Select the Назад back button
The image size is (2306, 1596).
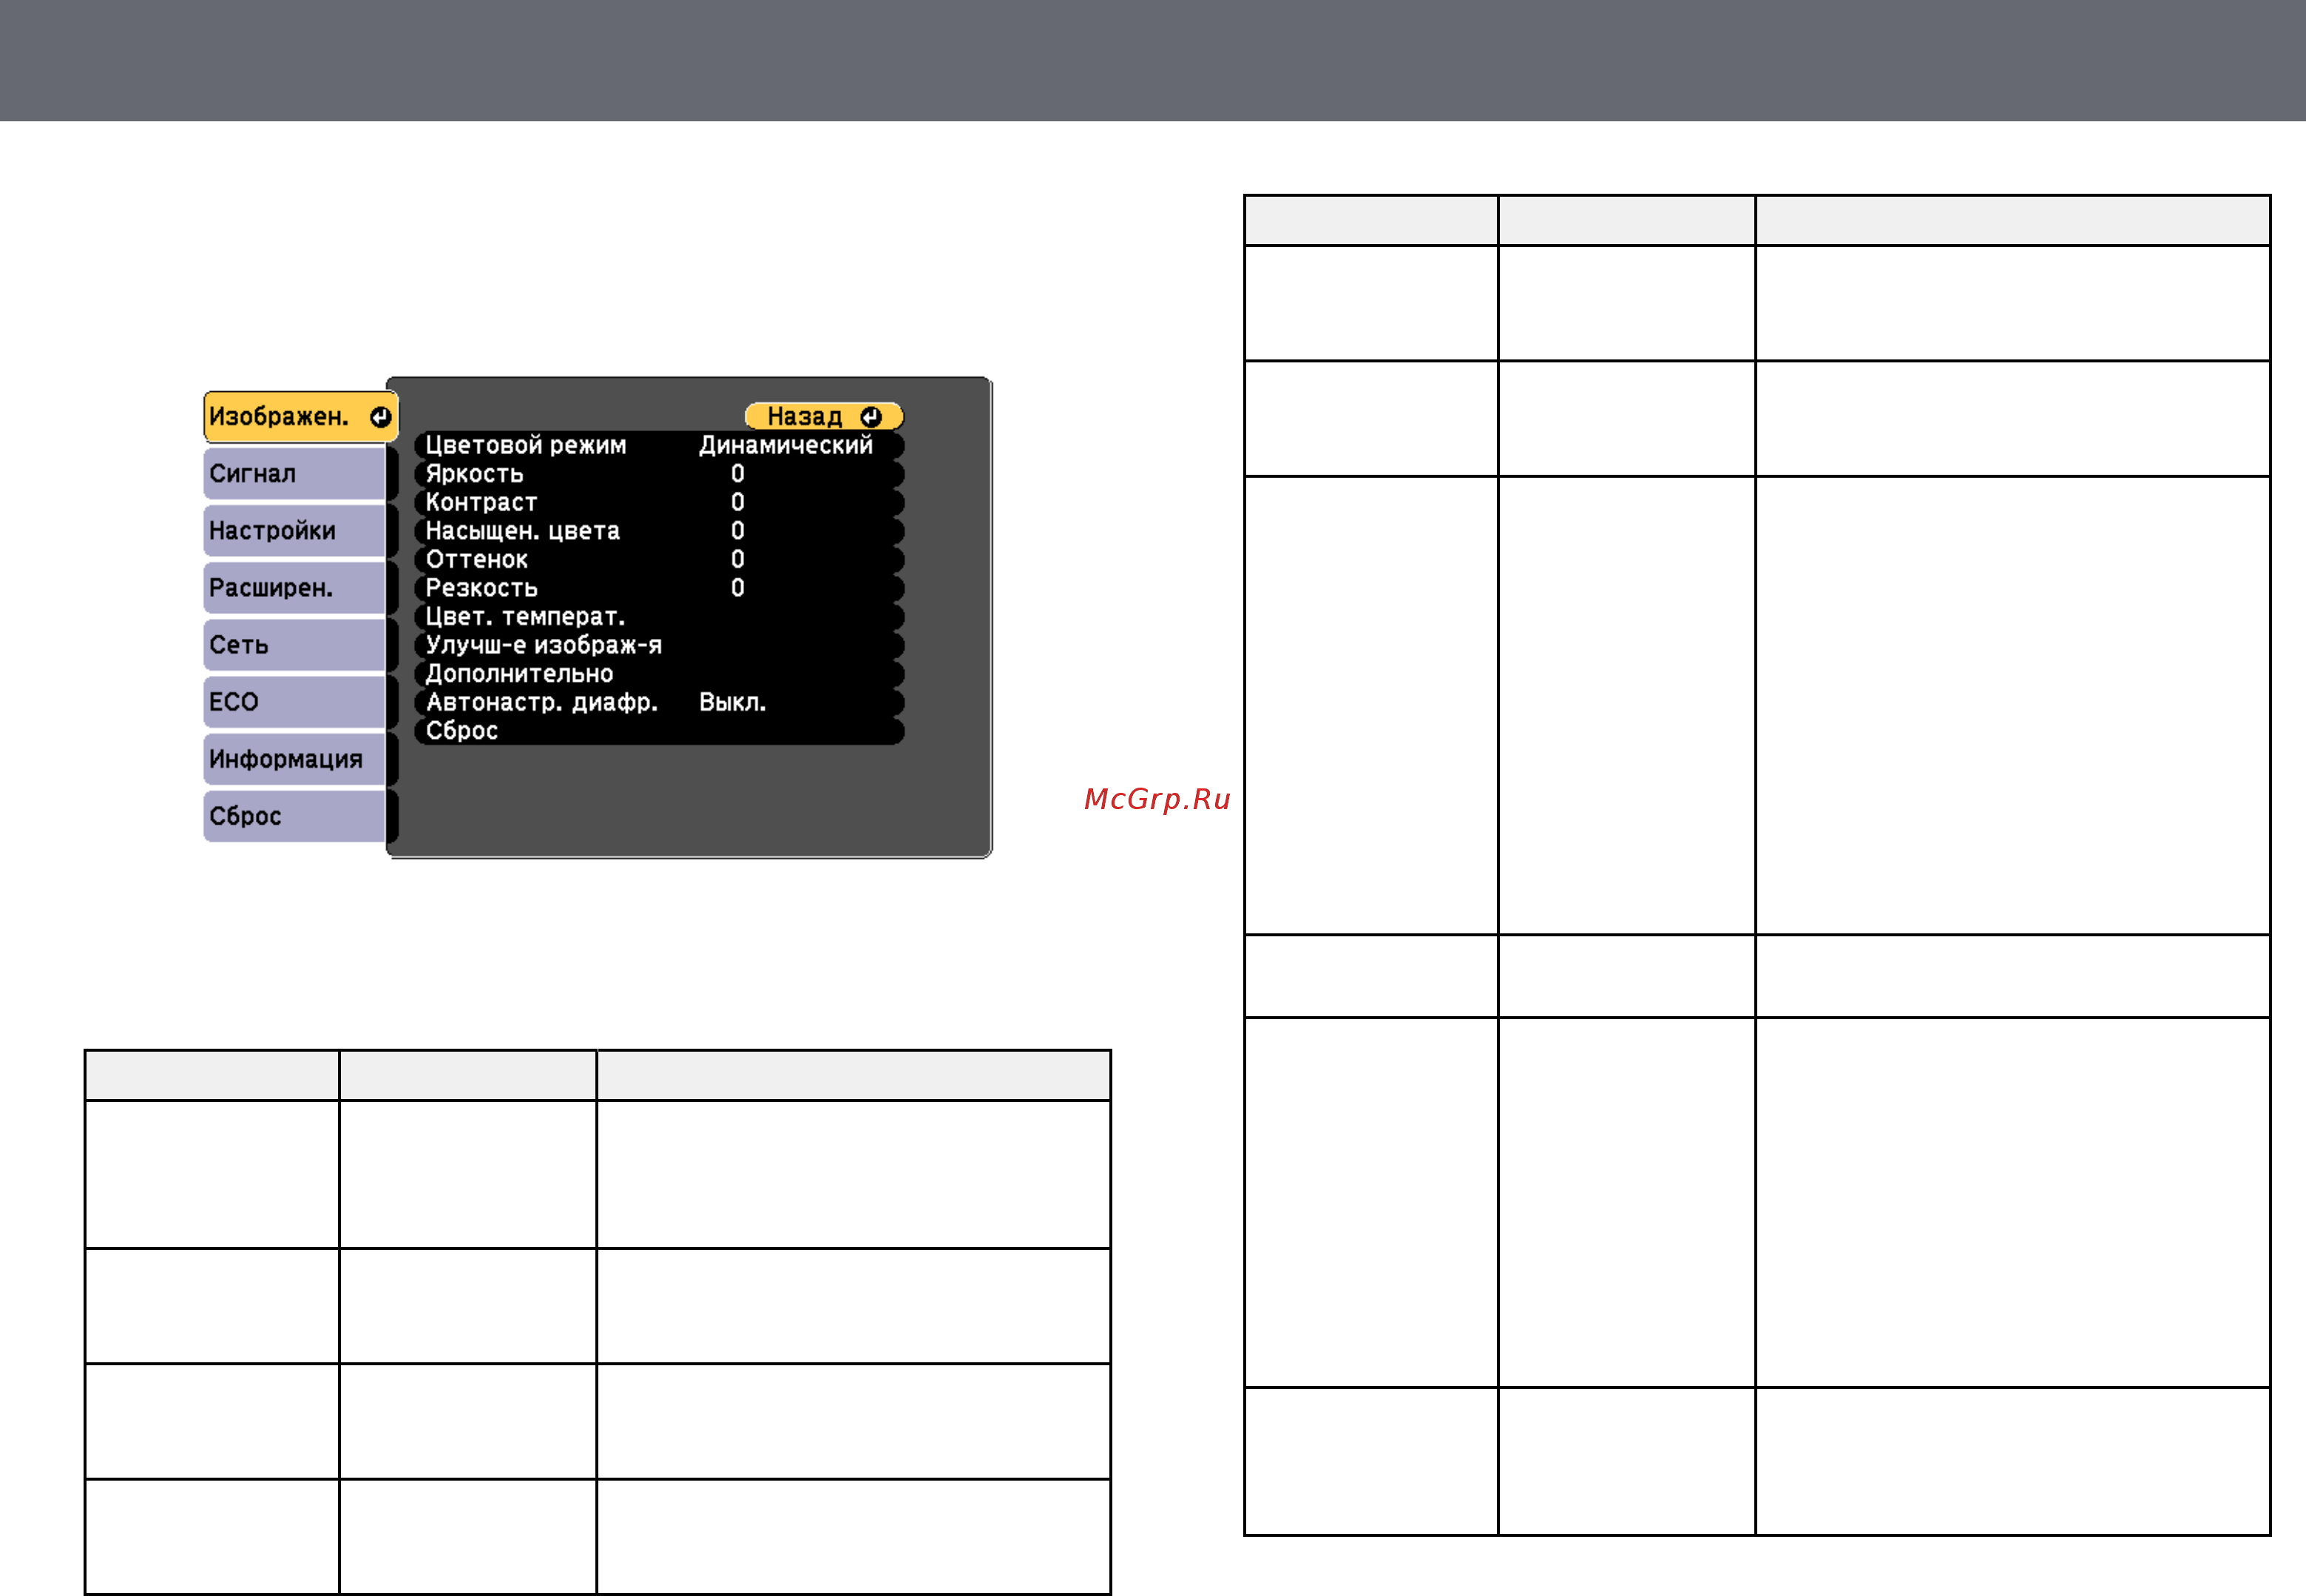click(x=824, y=416)
